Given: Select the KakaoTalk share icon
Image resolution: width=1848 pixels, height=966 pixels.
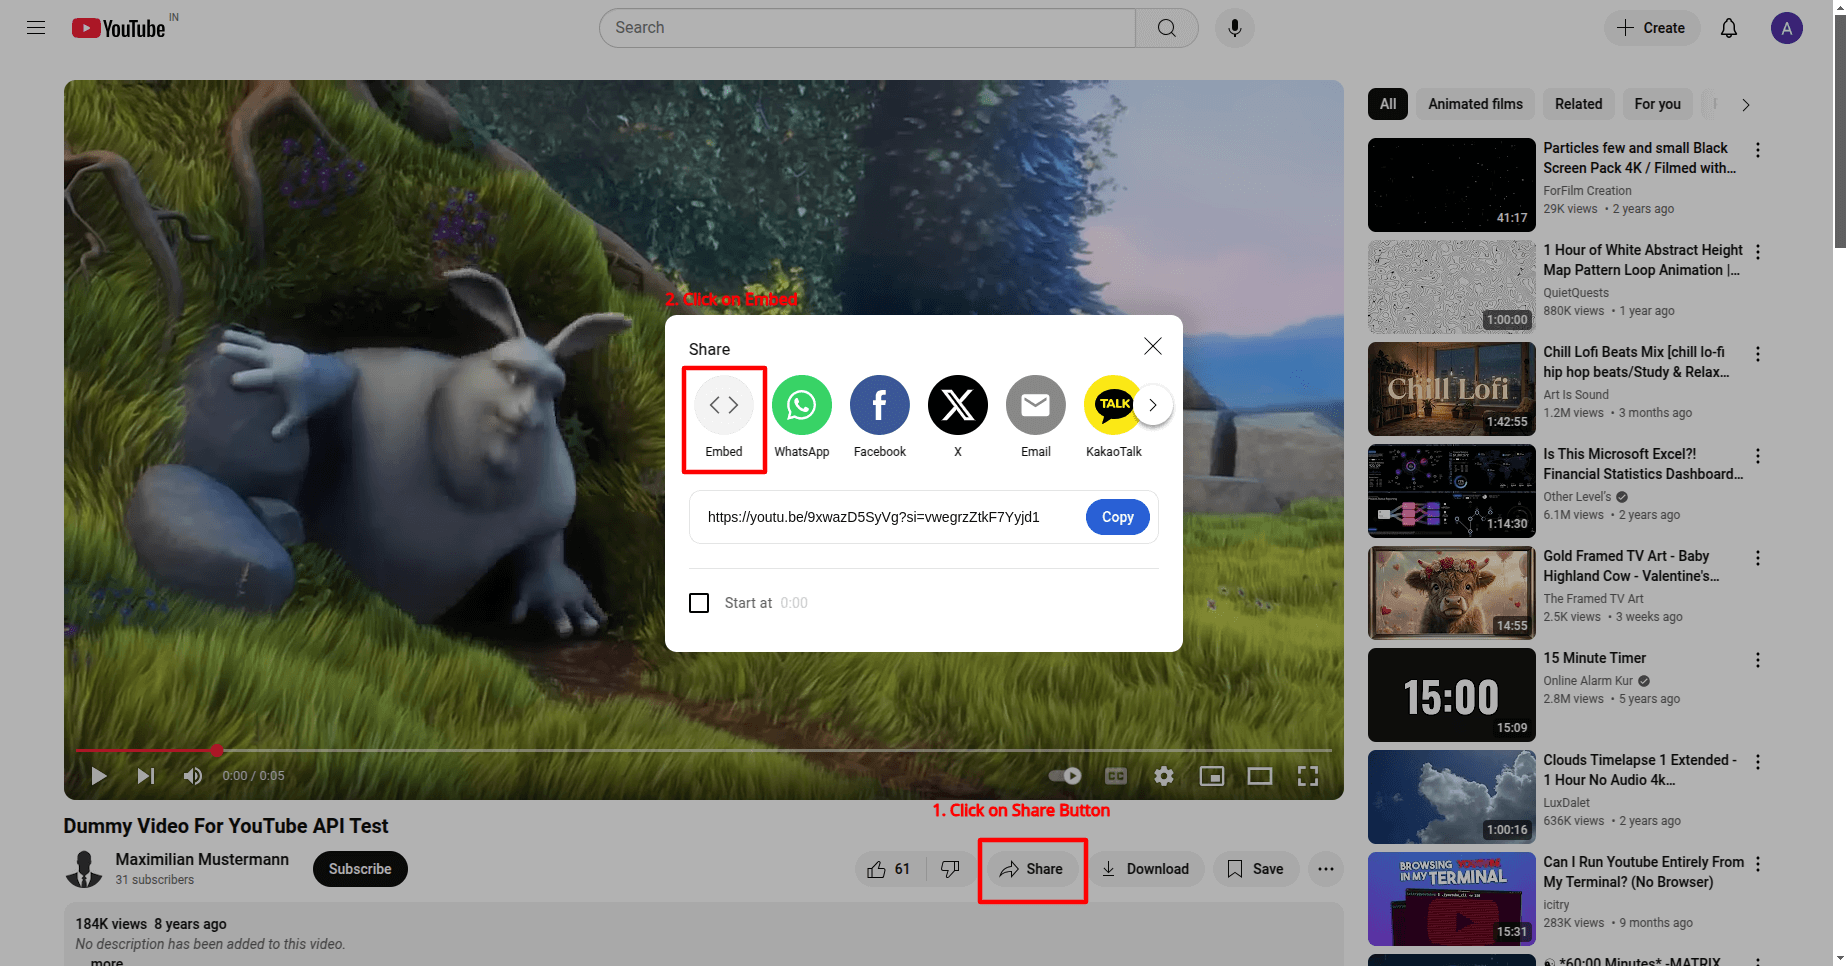Looking at the screenshot, I should pos(1111,405).
